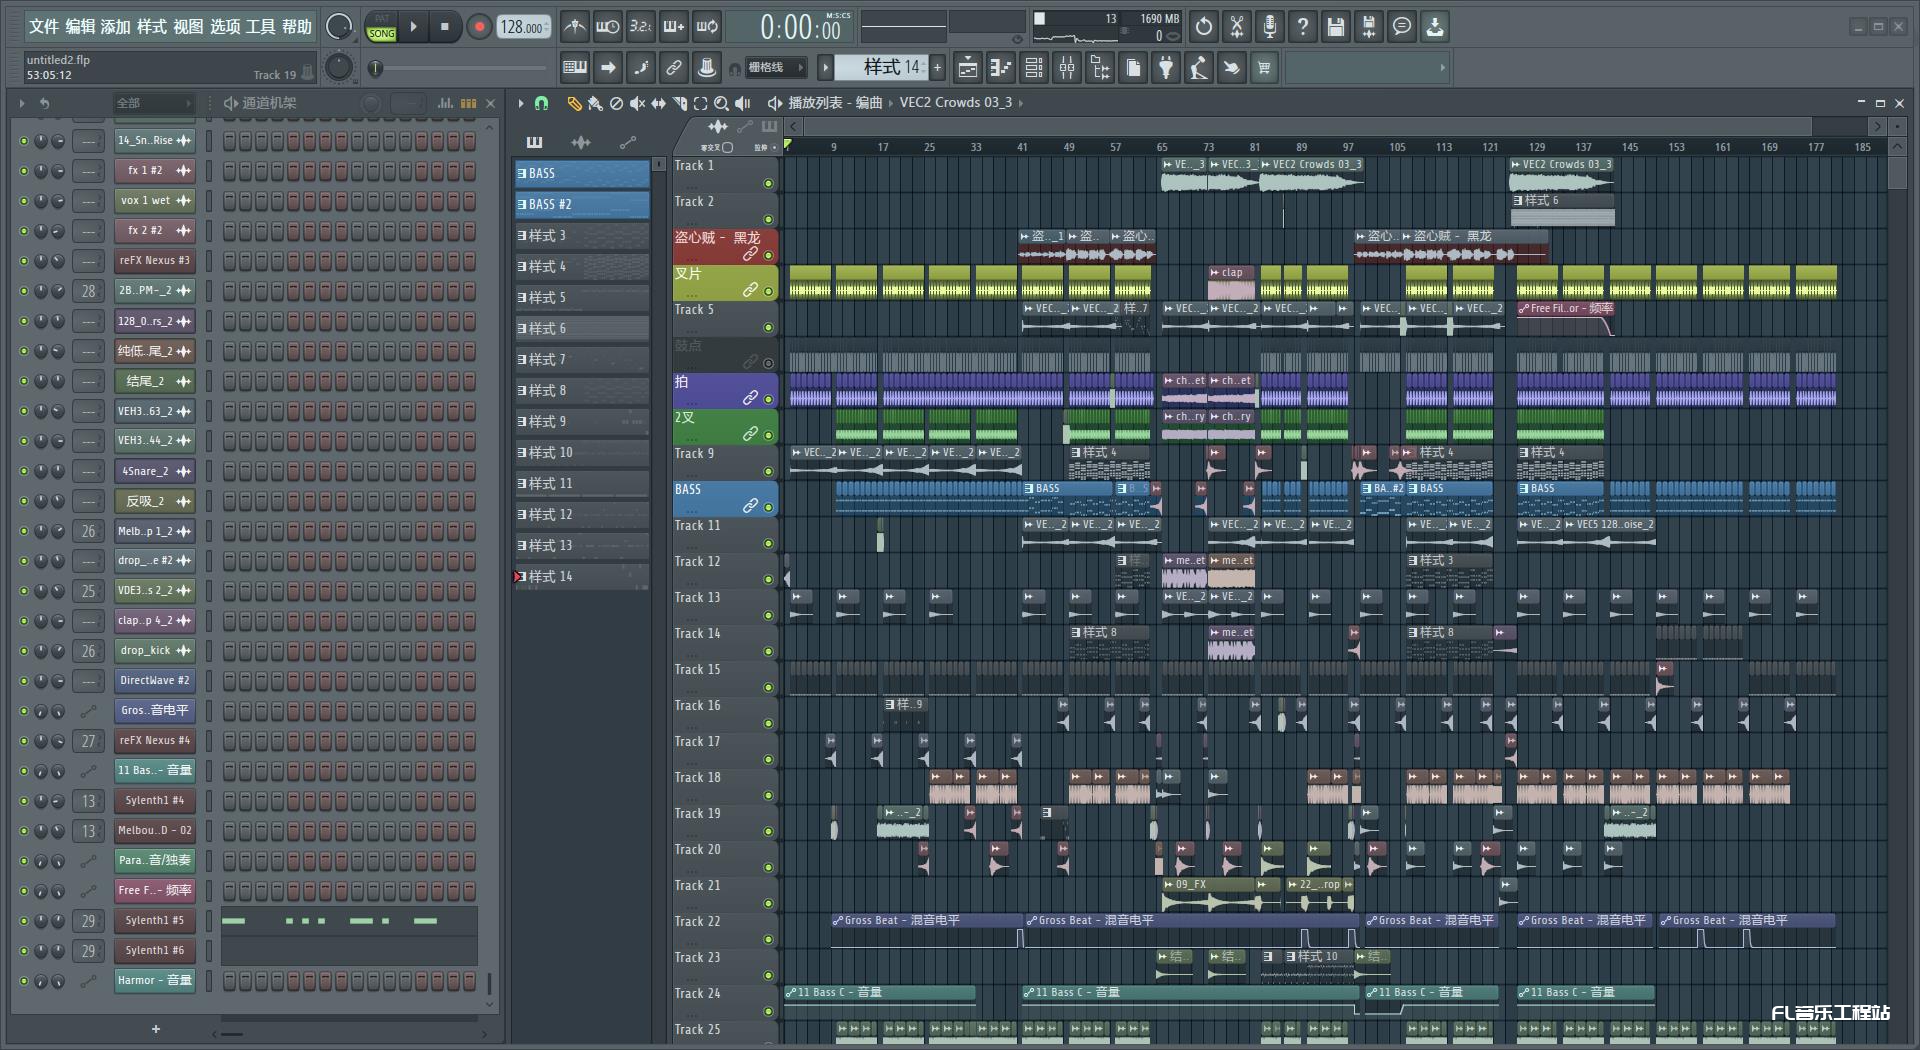Save project with the floppy disk icon
The image size is (1920, 1050).
coord(1336,27)
